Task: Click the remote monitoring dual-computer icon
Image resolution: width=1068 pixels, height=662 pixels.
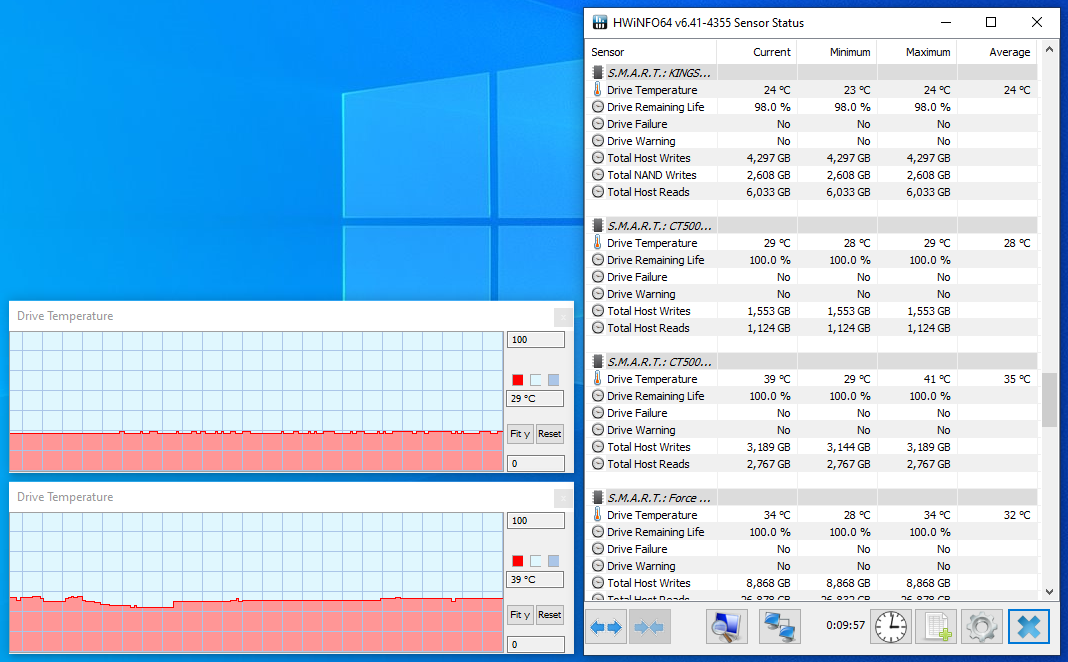Action: 779,627
